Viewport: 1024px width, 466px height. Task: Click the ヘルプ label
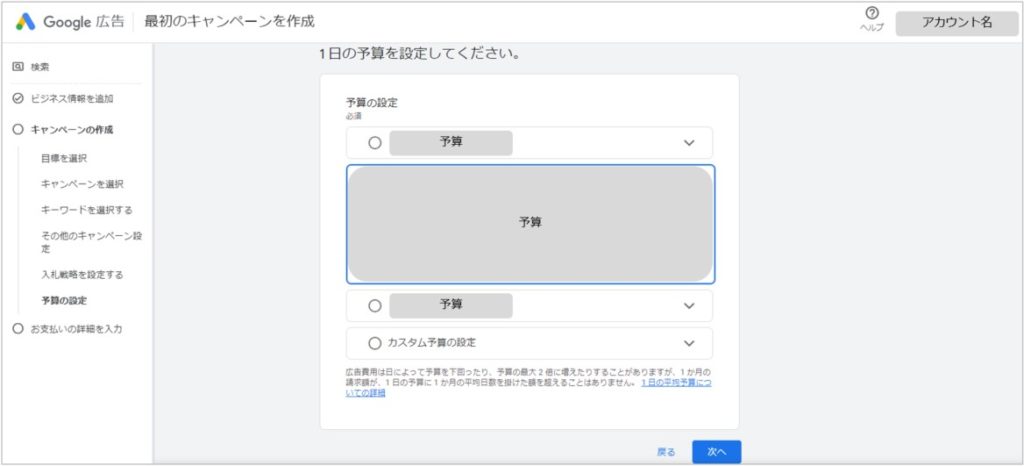(871, 28)
